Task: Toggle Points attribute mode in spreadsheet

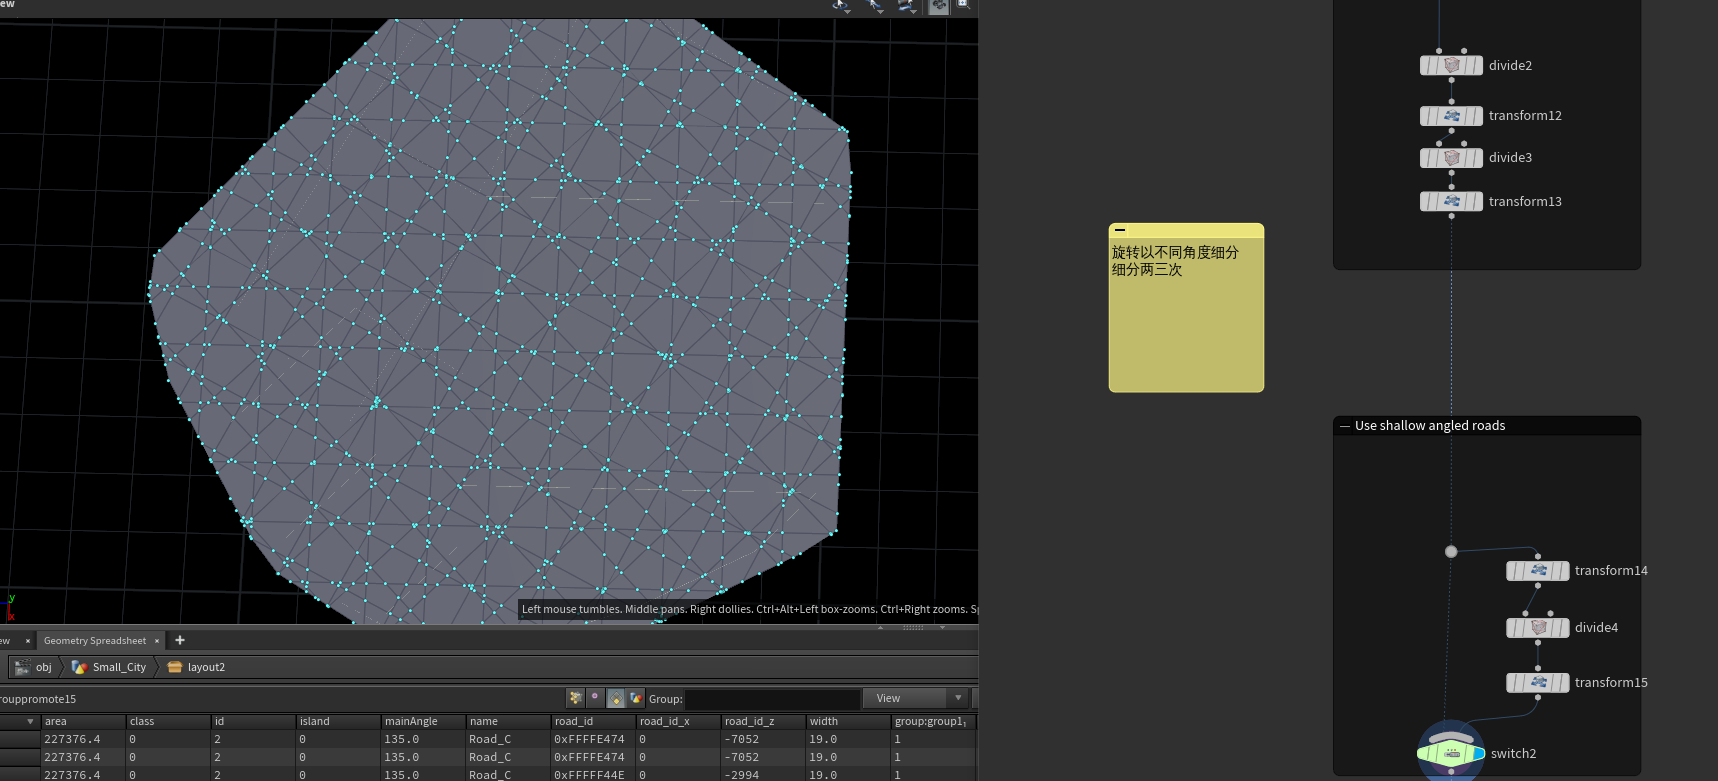Action: pos(575,698)
